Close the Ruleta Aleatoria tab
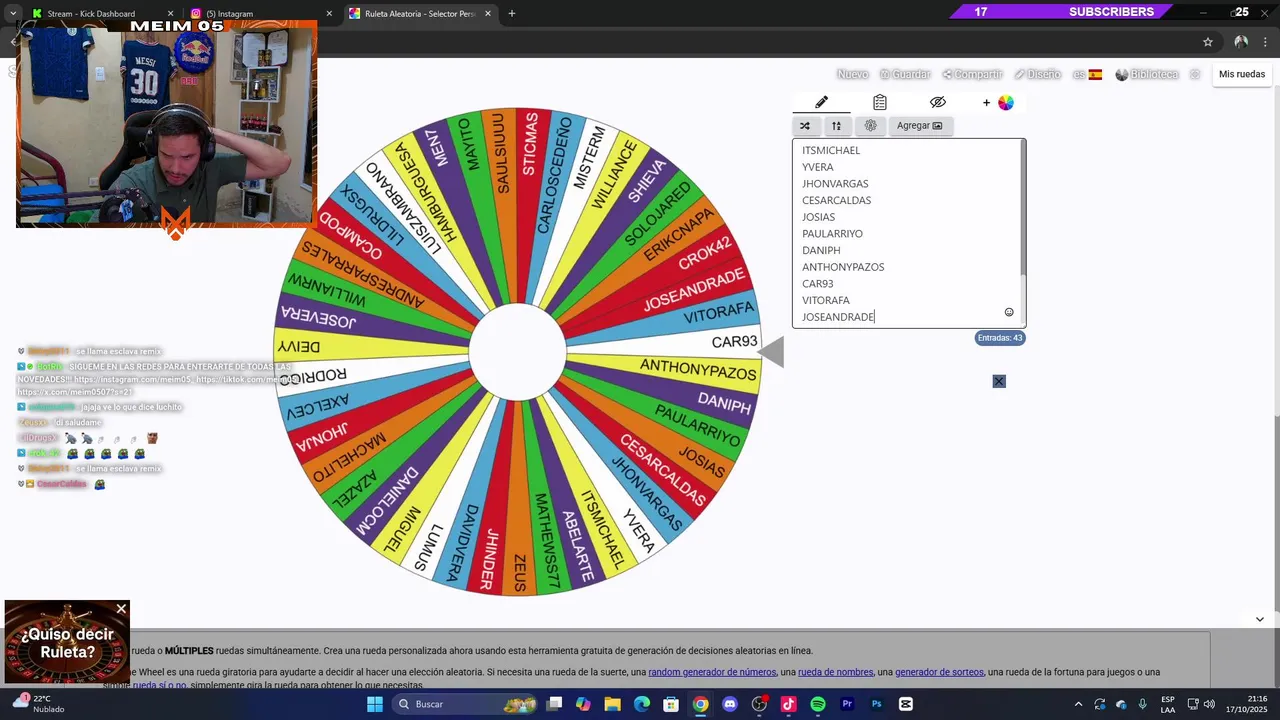 pyautogui.click(x=488, y=14)
